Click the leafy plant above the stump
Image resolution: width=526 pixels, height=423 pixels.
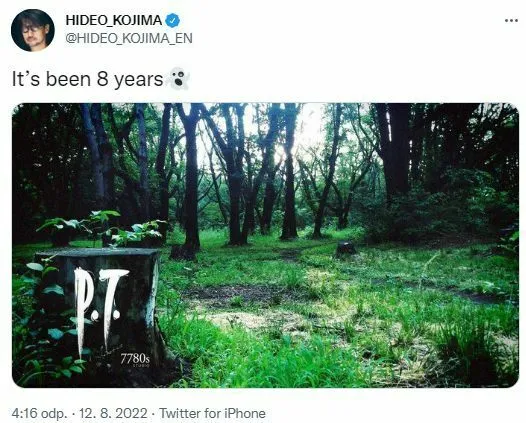coord(101,227)
